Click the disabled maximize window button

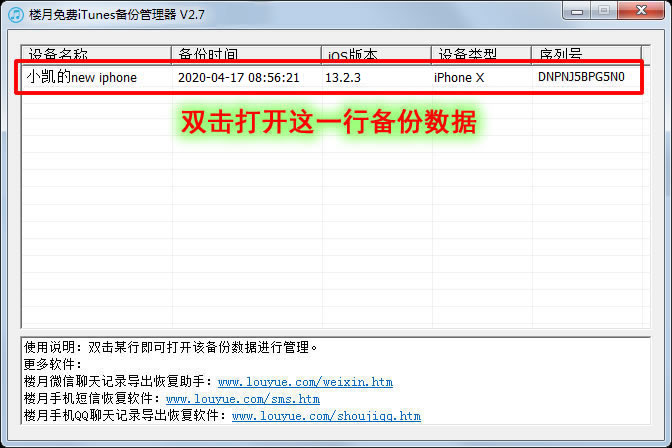[x=604, y=11]
